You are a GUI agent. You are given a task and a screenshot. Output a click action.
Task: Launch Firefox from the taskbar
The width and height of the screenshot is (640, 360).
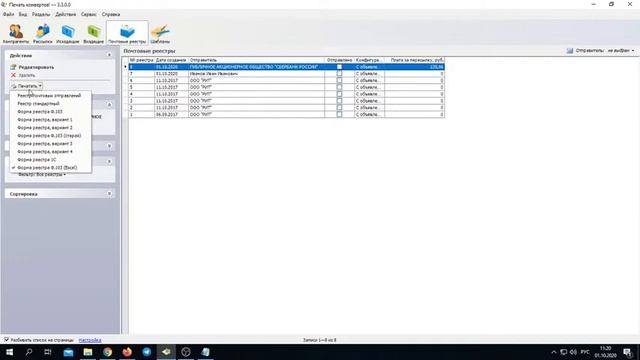point(127,352)
